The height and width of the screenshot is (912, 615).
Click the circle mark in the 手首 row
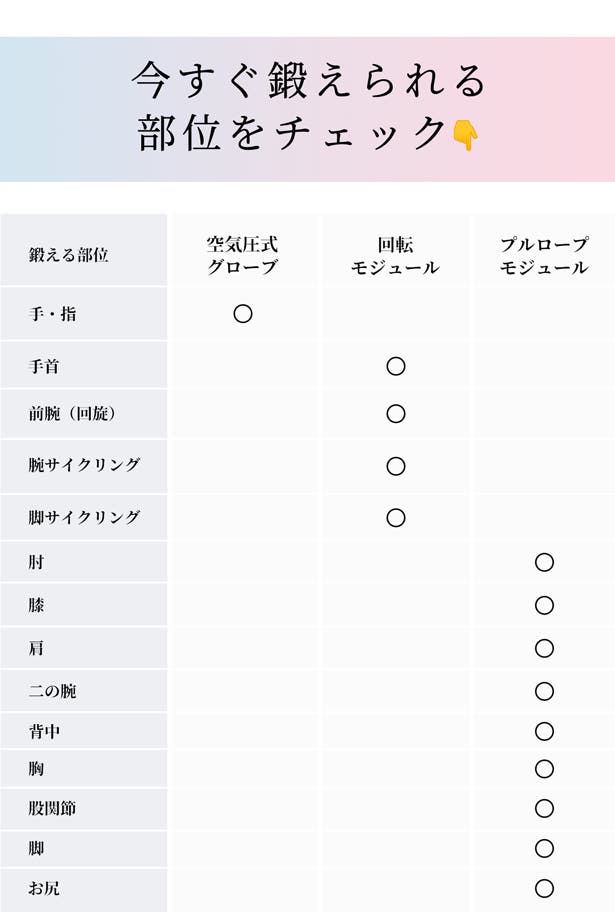pos(396,366)
